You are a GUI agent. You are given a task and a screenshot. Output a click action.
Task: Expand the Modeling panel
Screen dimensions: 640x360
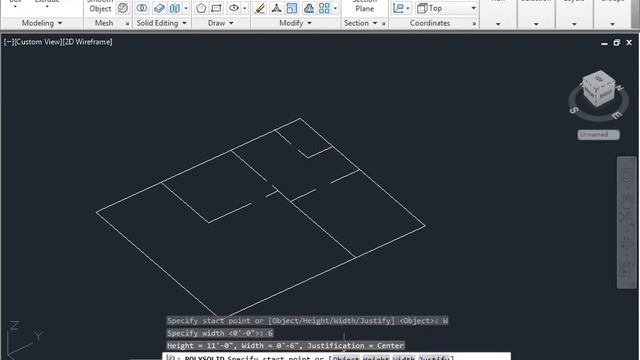[42, 23]
